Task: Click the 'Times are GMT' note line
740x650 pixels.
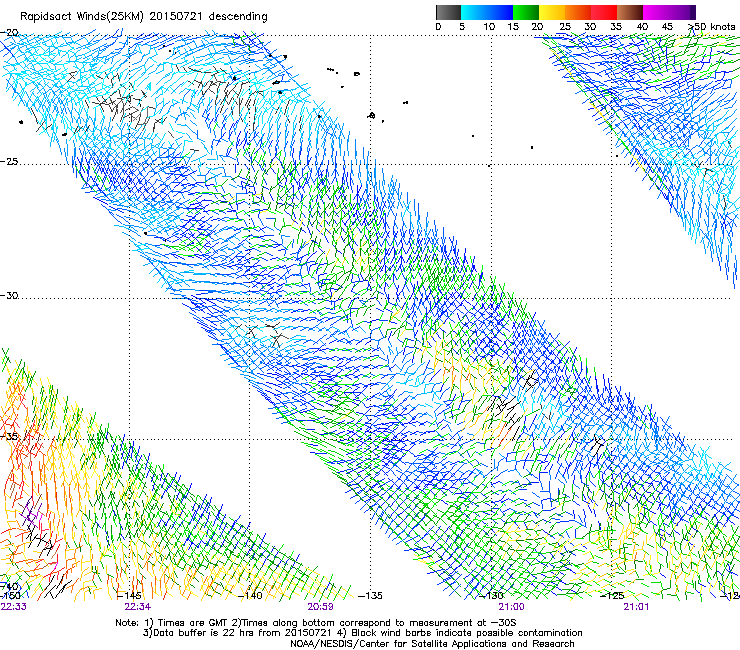Action: (x=316, y=623)
